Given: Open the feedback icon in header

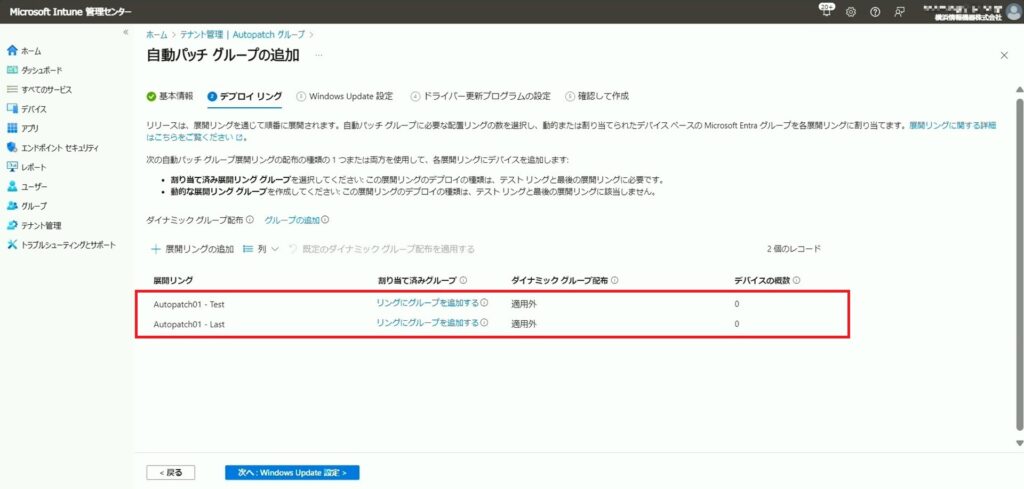Looking at the screenshot, I should [900, 12].
